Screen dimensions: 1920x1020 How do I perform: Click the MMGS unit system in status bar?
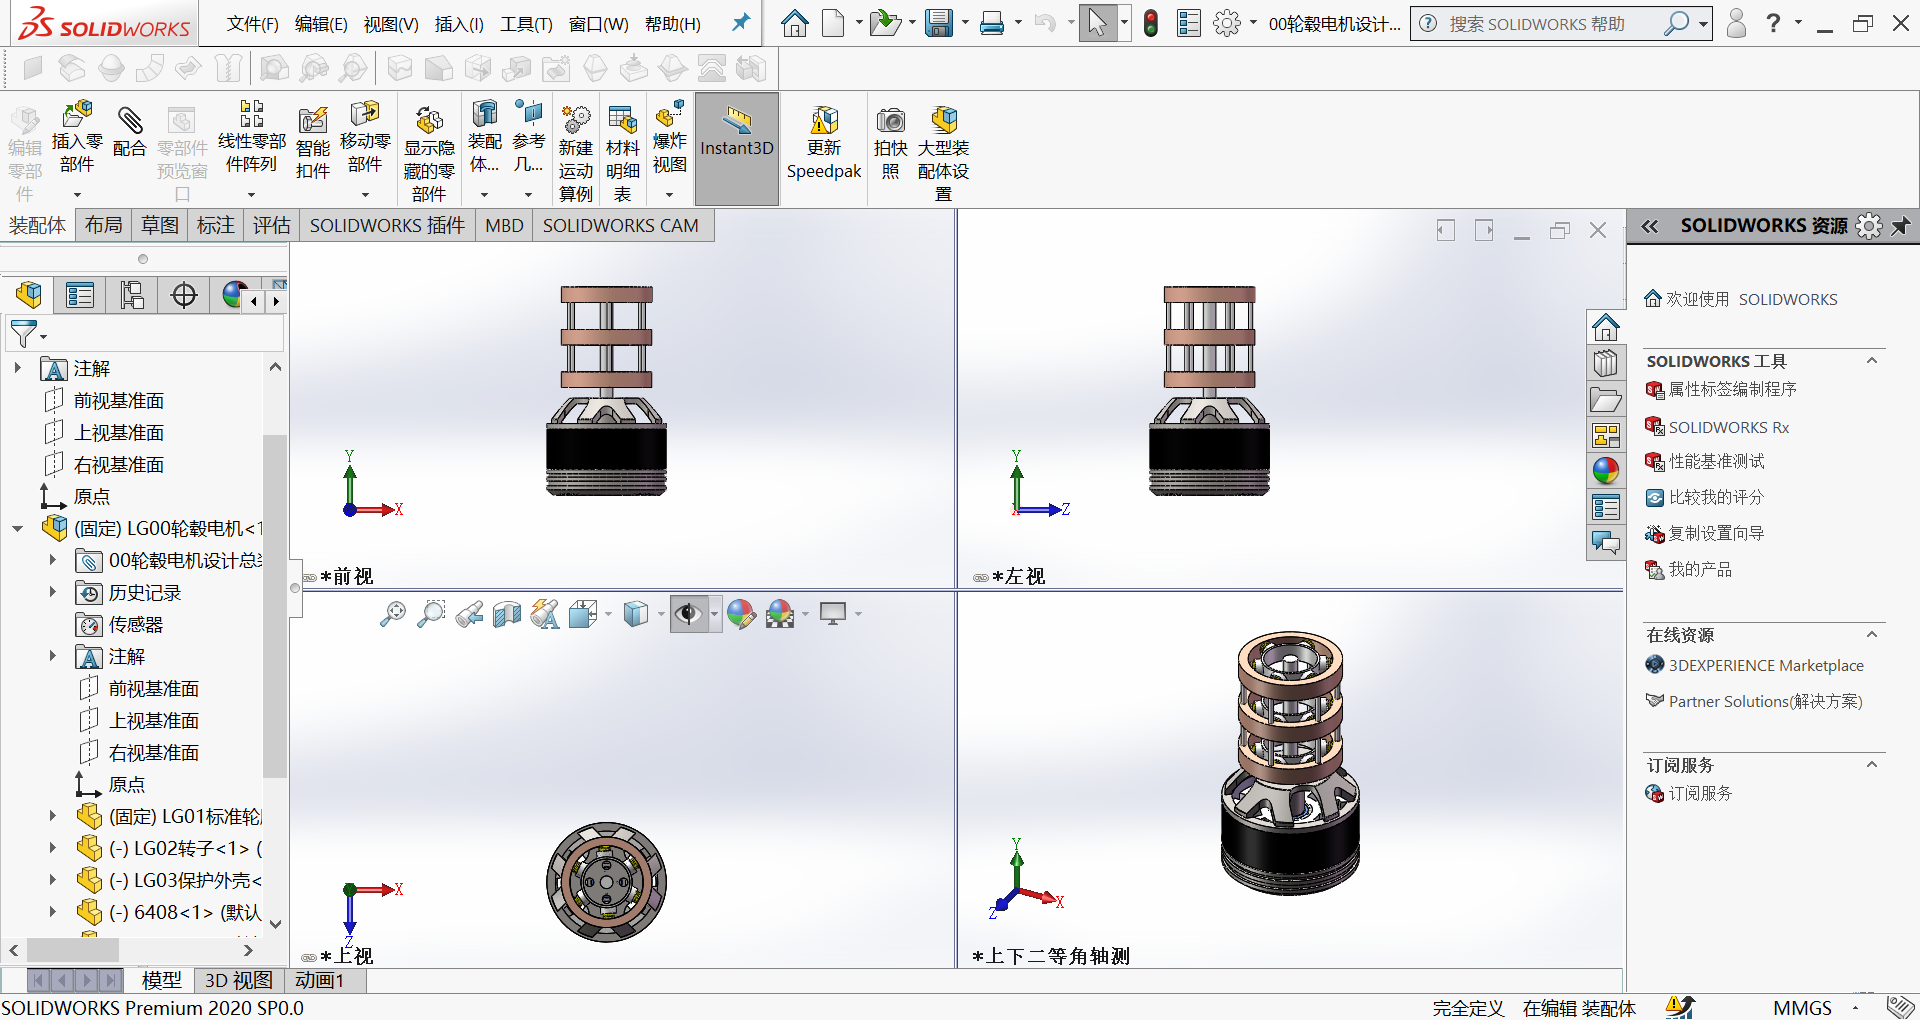coord(1802,1008)
